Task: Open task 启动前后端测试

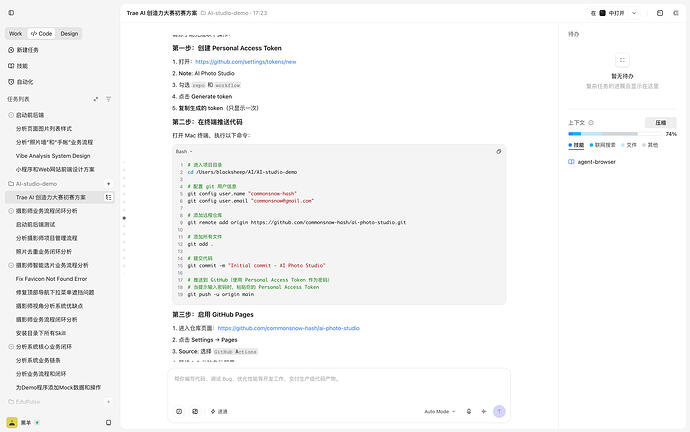Action: (x=35, y=225)
